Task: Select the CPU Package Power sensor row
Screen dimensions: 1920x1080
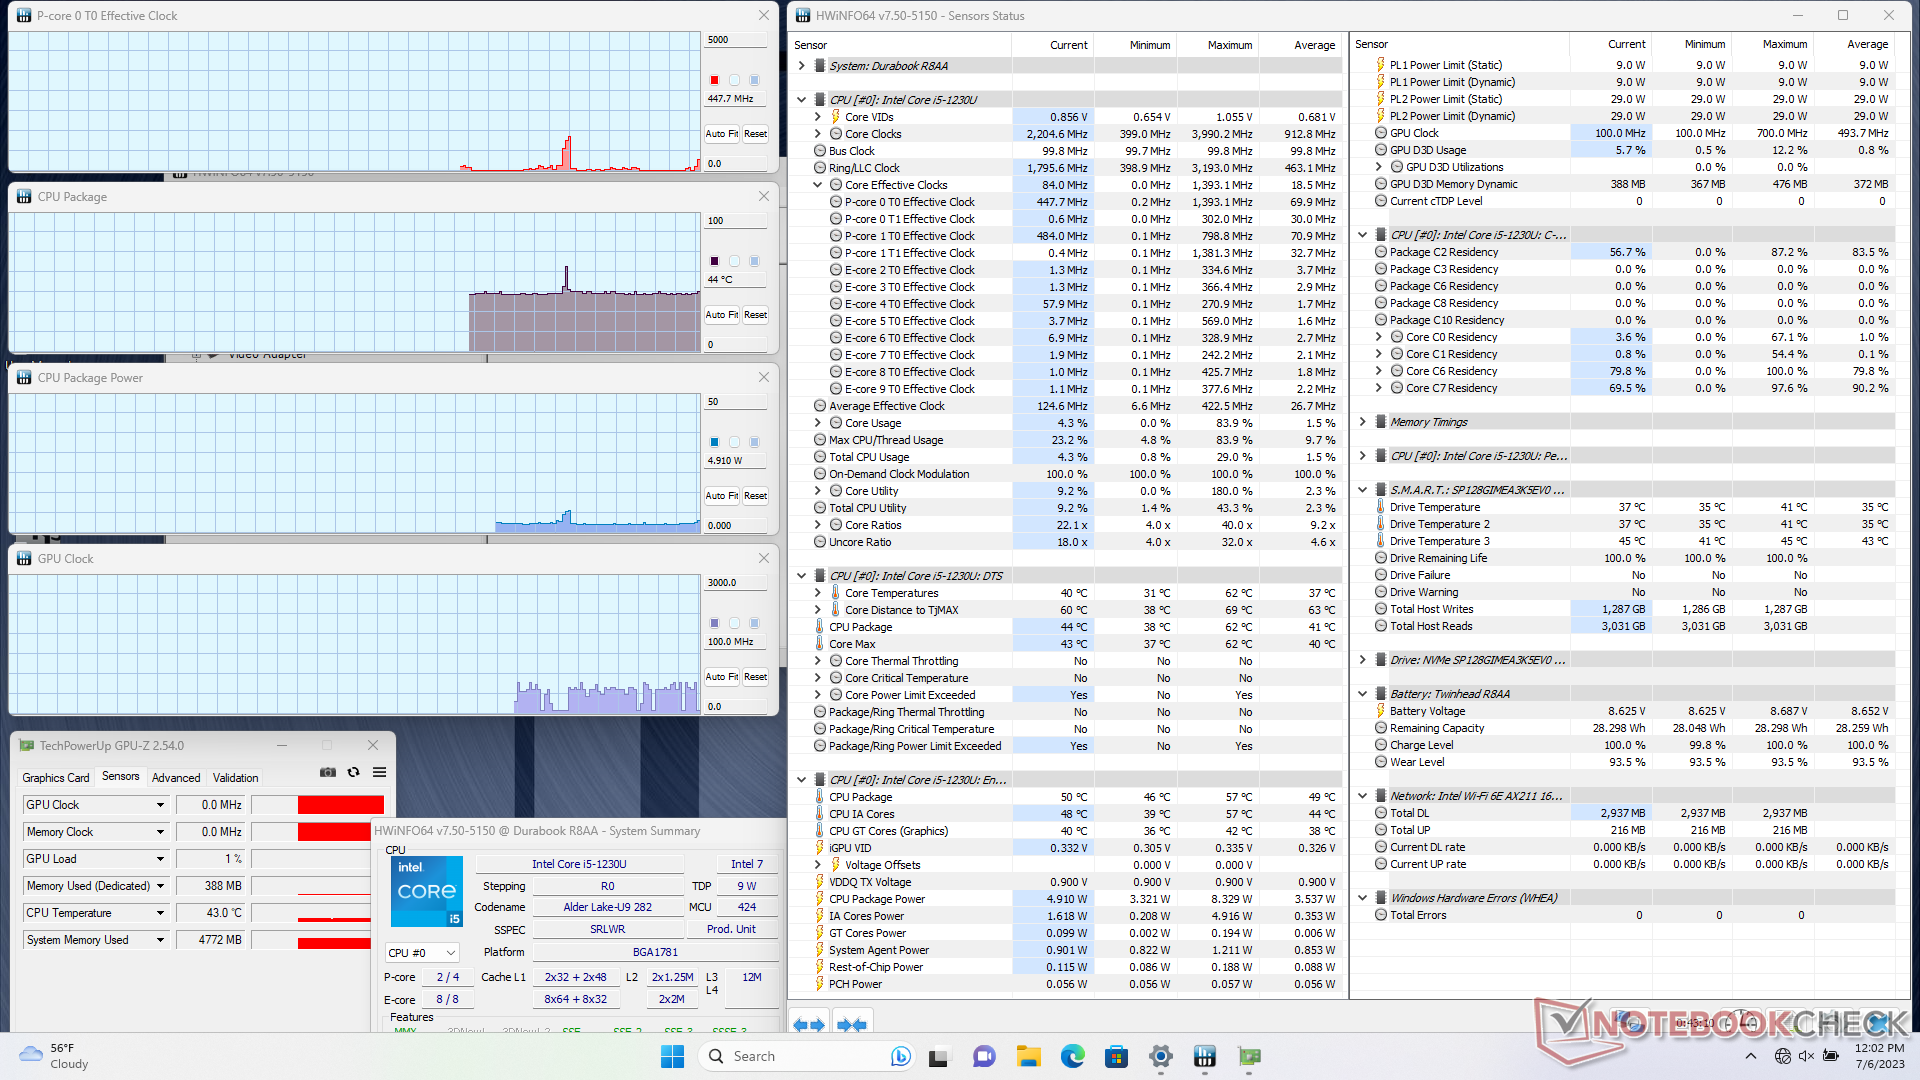Action: [x=1066, y=899]
